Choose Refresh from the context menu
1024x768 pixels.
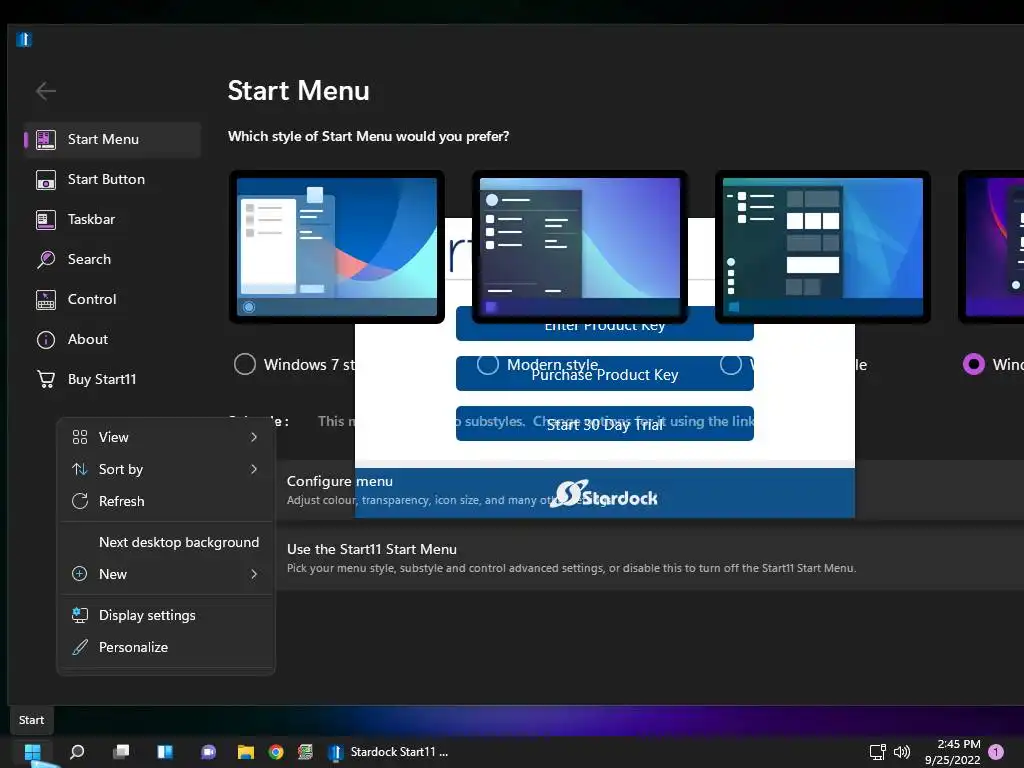(x=166, y=501)
